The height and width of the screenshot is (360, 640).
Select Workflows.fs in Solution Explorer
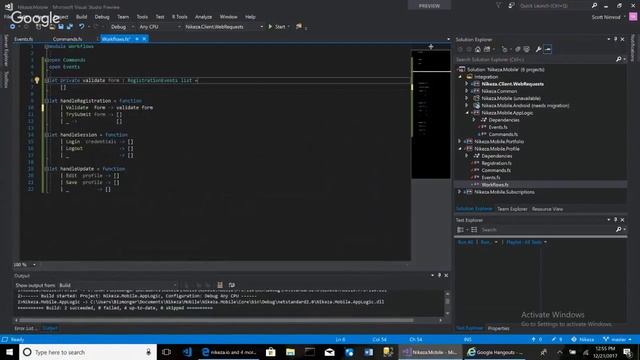tap(495, 184)
